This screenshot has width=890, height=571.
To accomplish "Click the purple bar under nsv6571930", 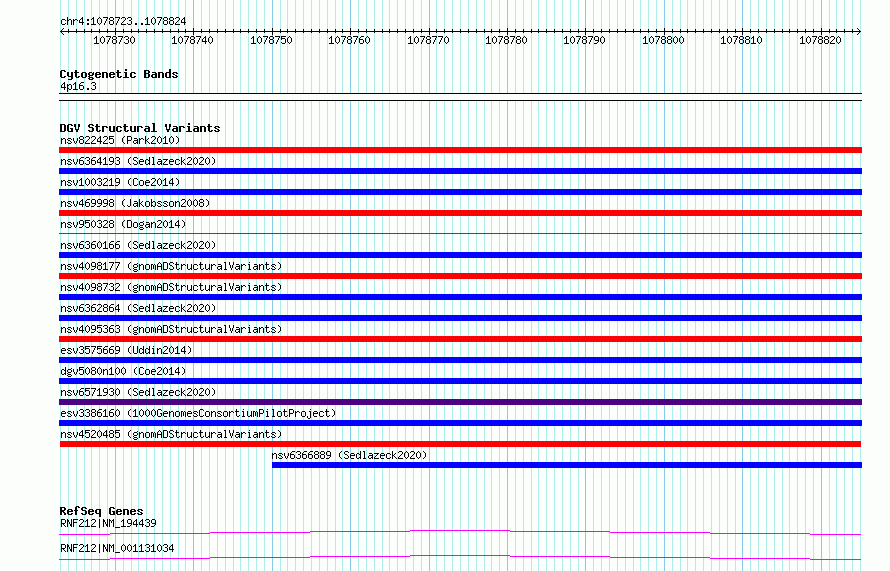I will [x=460, y=402].
